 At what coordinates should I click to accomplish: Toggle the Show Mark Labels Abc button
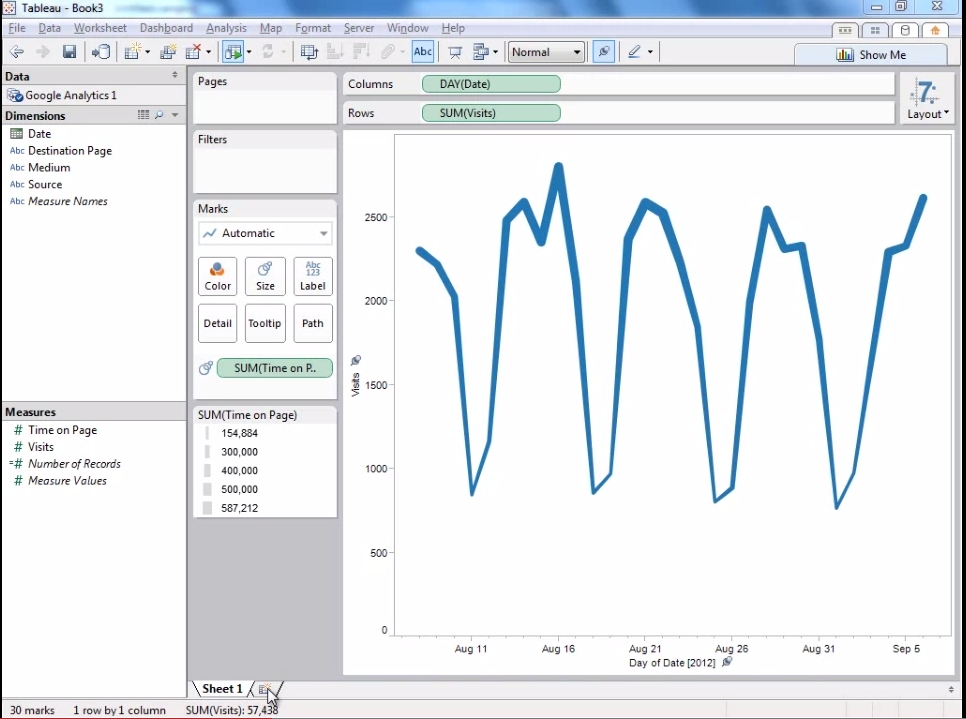423,52
